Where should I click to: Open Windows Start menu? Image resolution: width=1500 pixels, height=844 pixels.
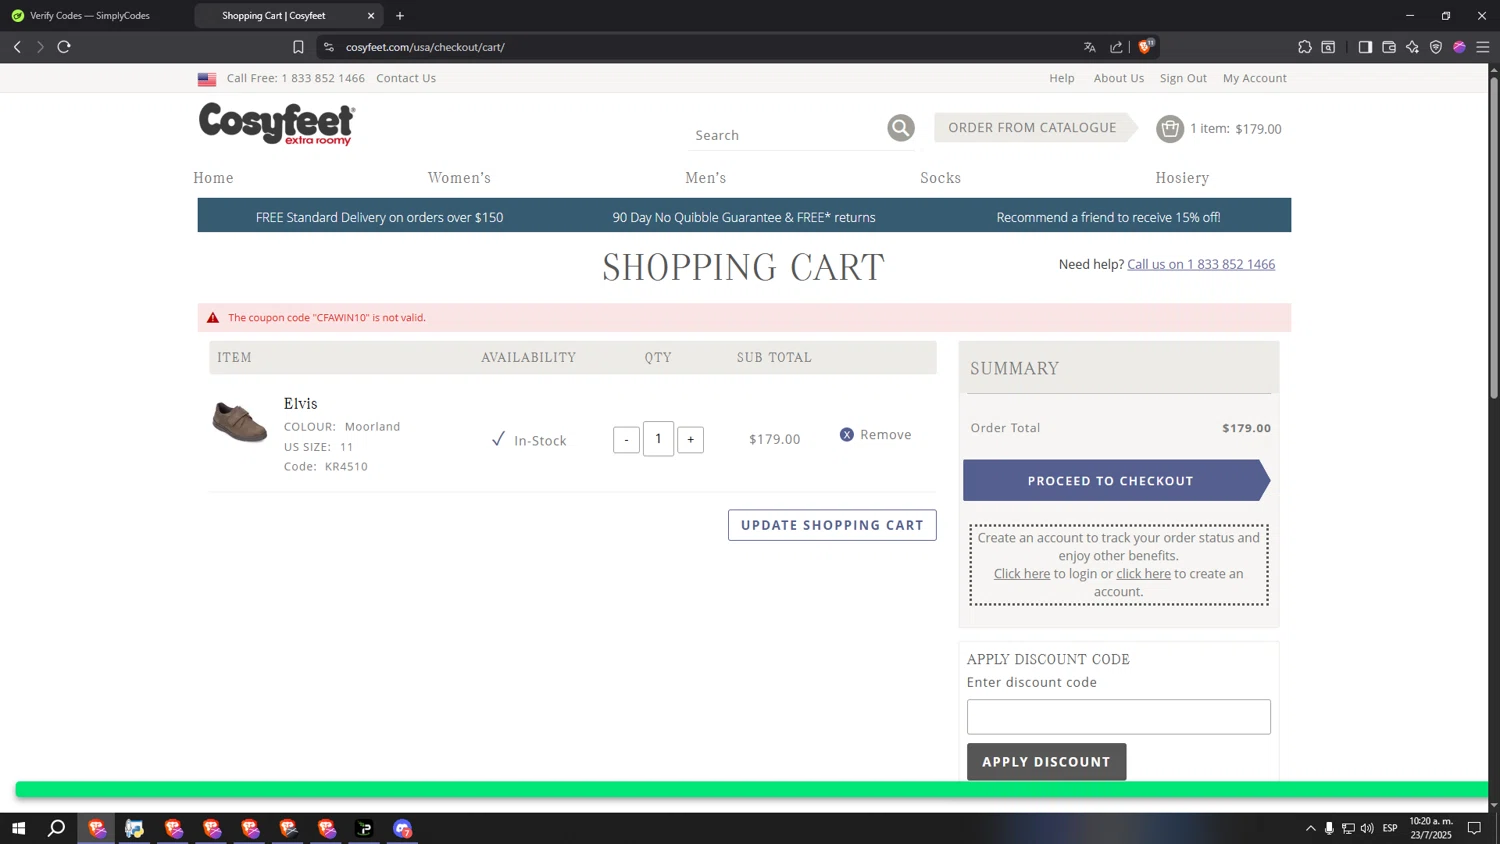click(x=18, y=828)
